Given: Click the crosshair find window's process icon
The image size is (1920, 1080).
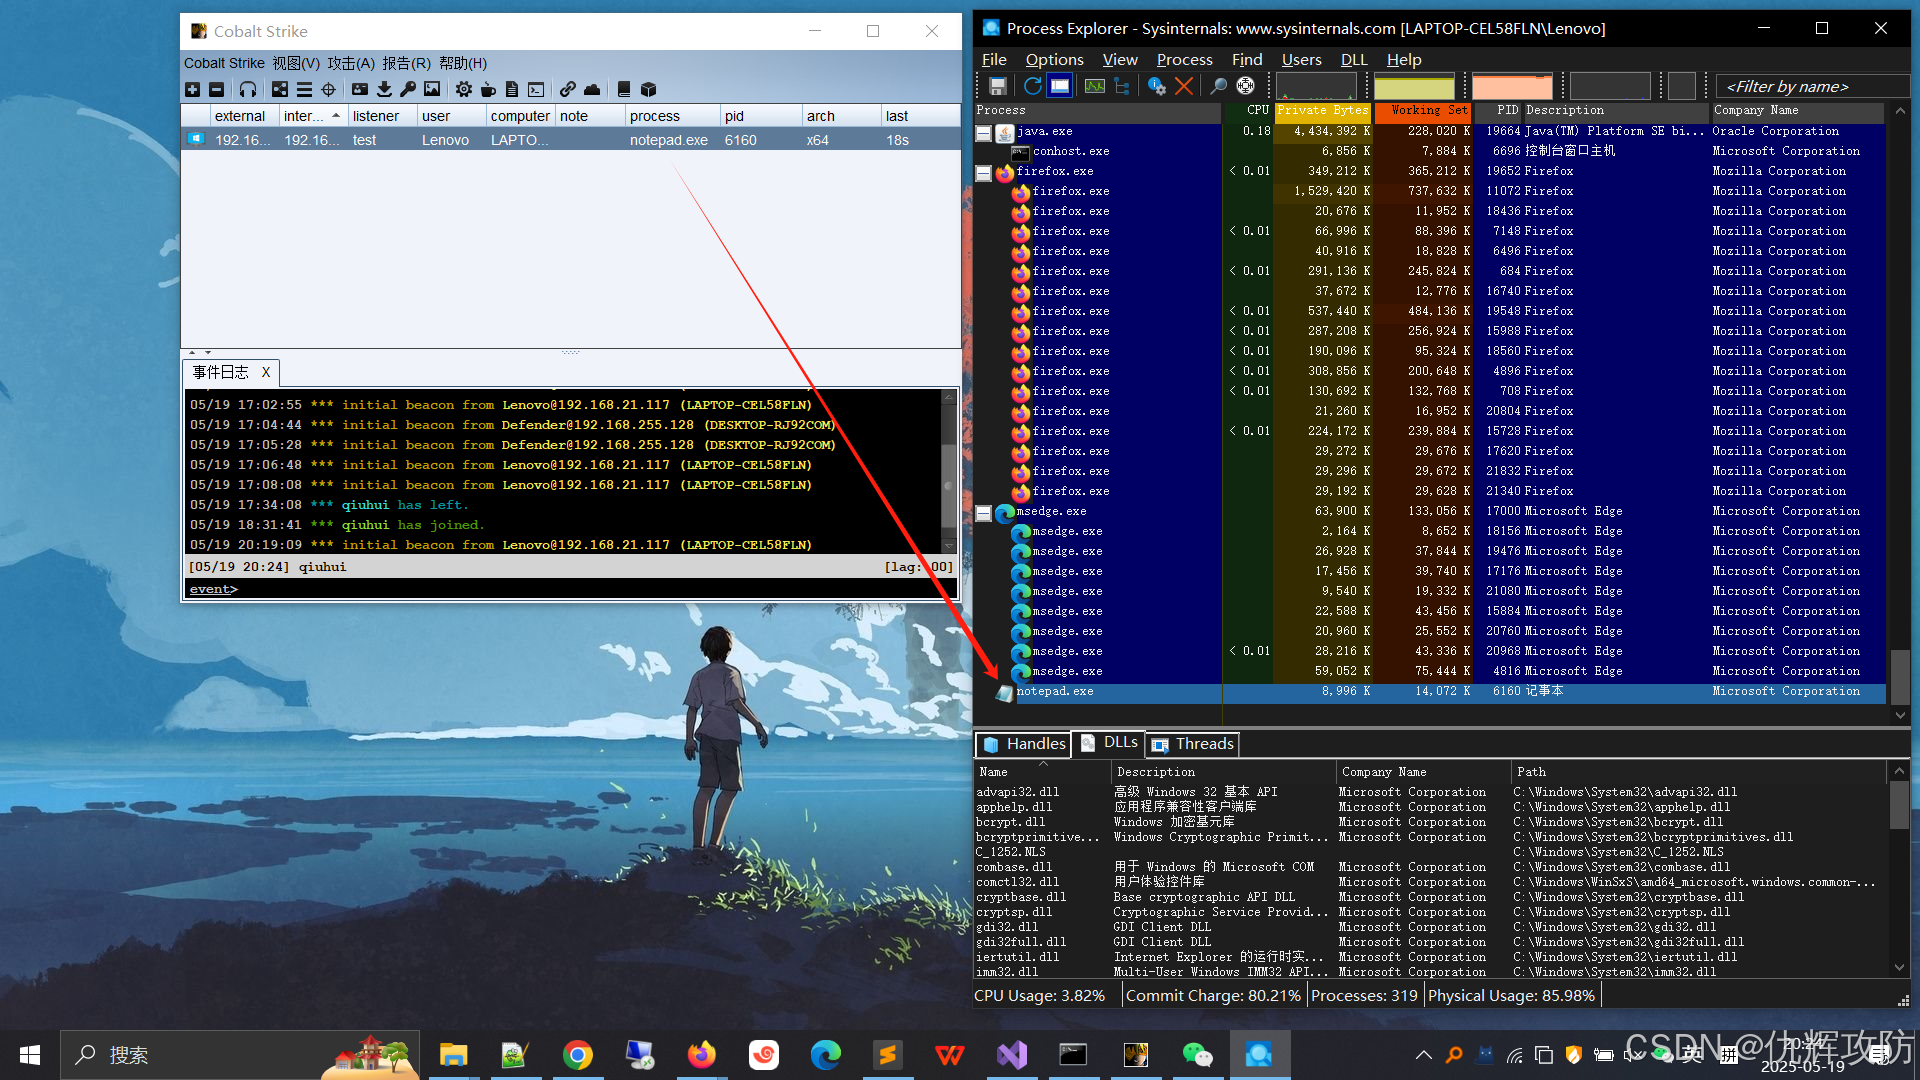Looking at the screenshot, I should point(1246,86).
